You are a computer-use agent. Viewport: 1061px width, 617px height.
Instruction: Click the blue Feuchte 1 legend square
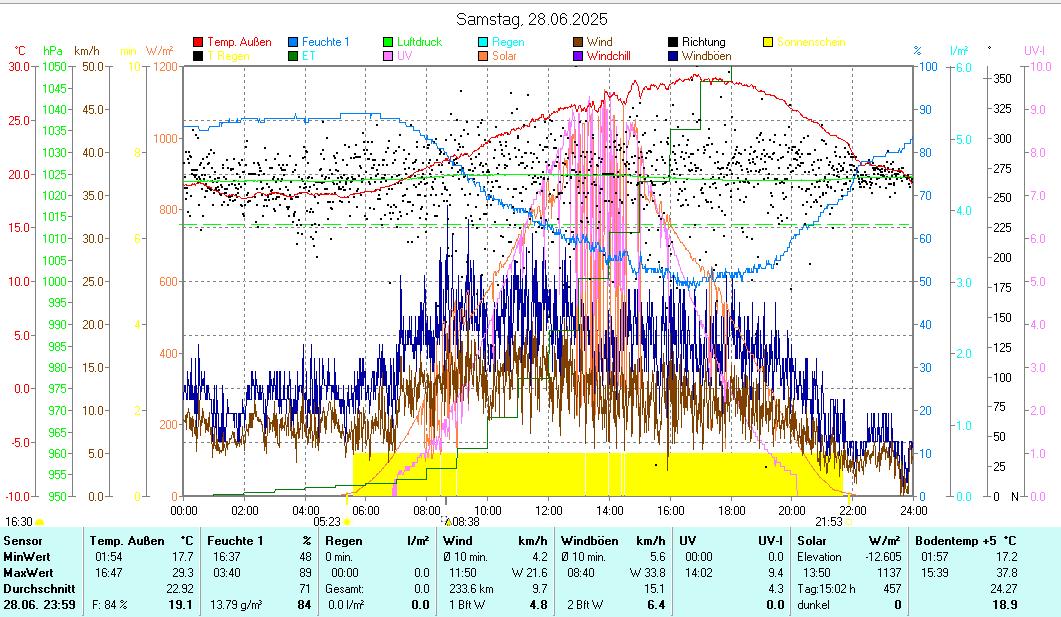(294, 43)
